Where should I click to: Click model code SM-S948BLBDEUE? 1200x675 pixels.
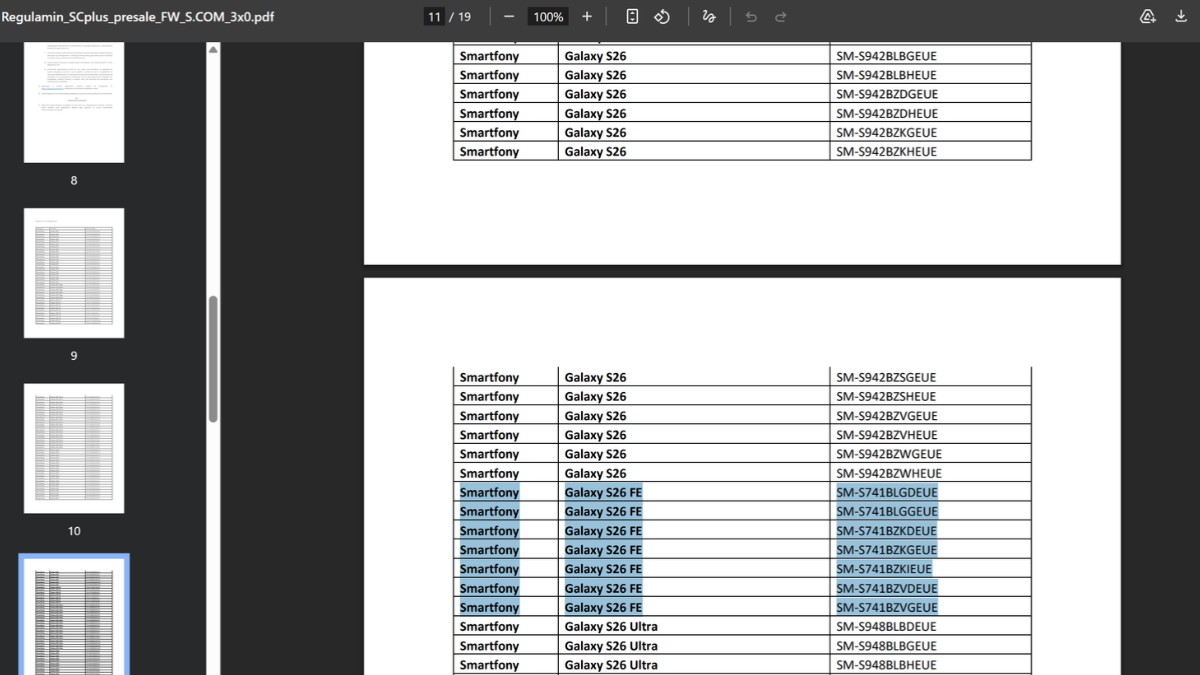(886, 627)
